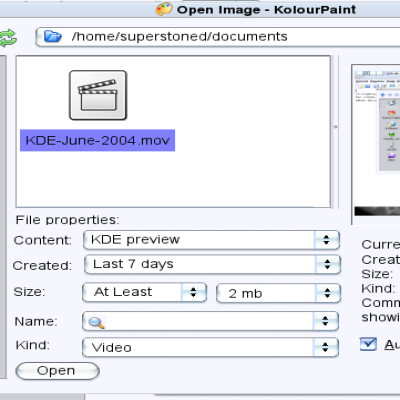The height and width of the screenshot is (400, 400).
Task: Click inside the Name search input field
Action: click(209, 322)
